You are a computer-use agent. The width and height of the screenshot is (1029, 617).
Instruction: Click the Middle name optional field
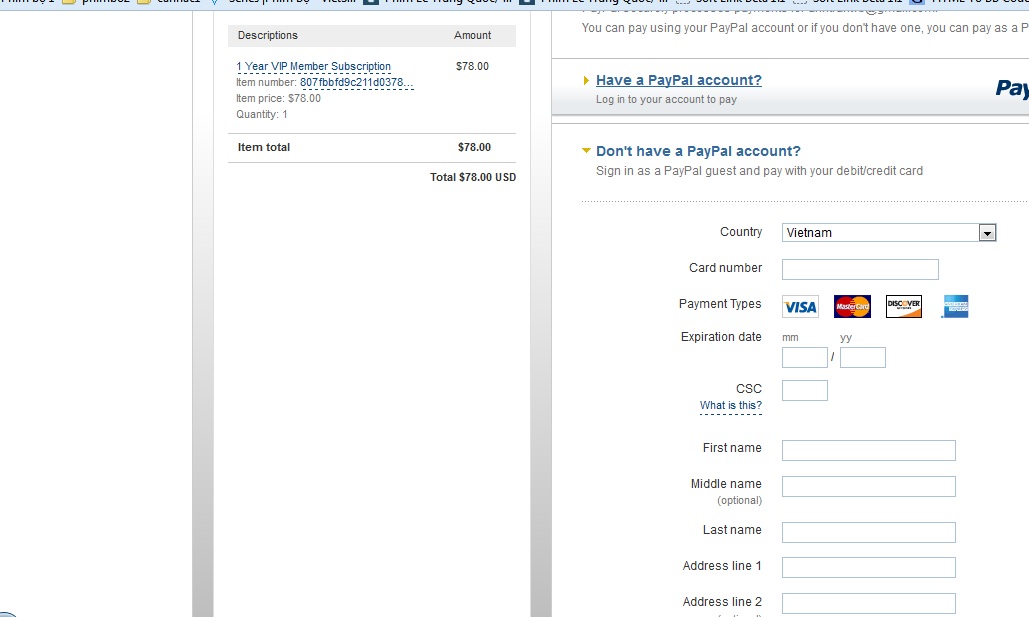[868, 486]
